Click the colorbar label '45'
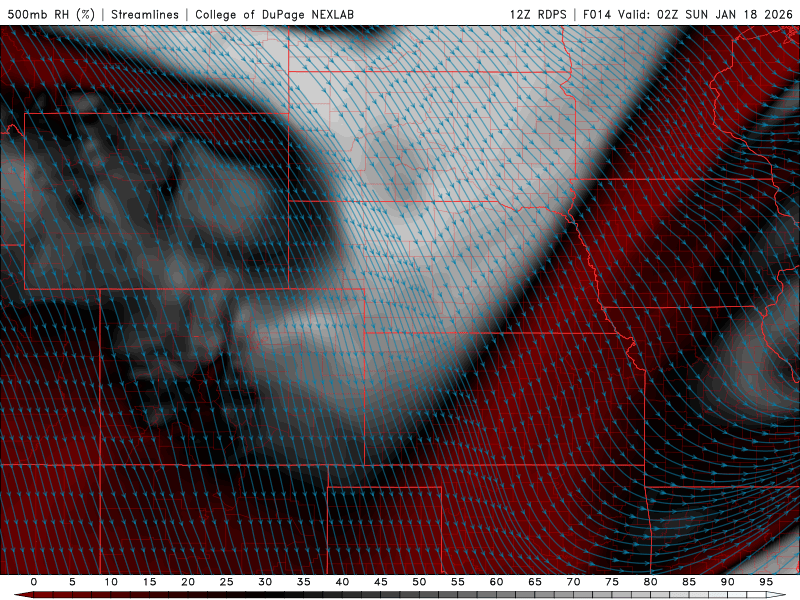Image resolution: width=800 pixels, height=600 pixels. (x=381, y=582)
